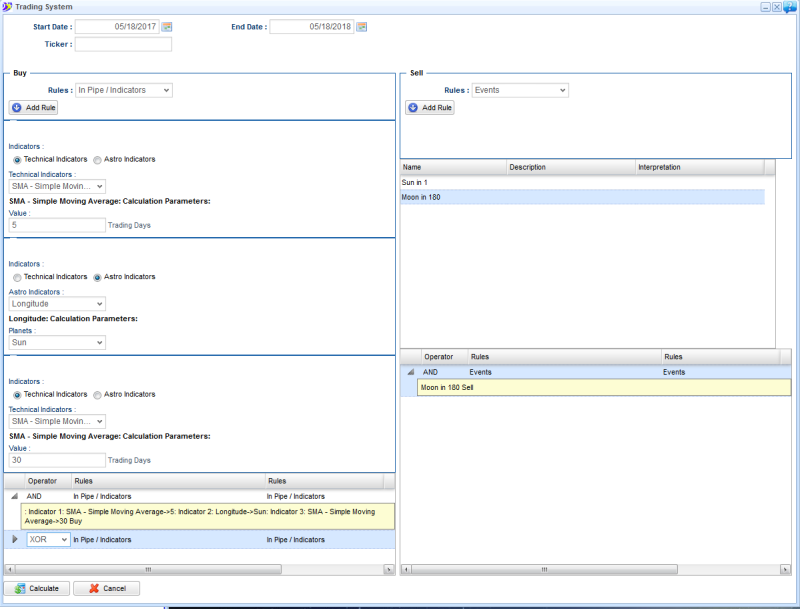Open the Start Date calendar picker
The image size is (800, 609).
[x=167, y=26]
